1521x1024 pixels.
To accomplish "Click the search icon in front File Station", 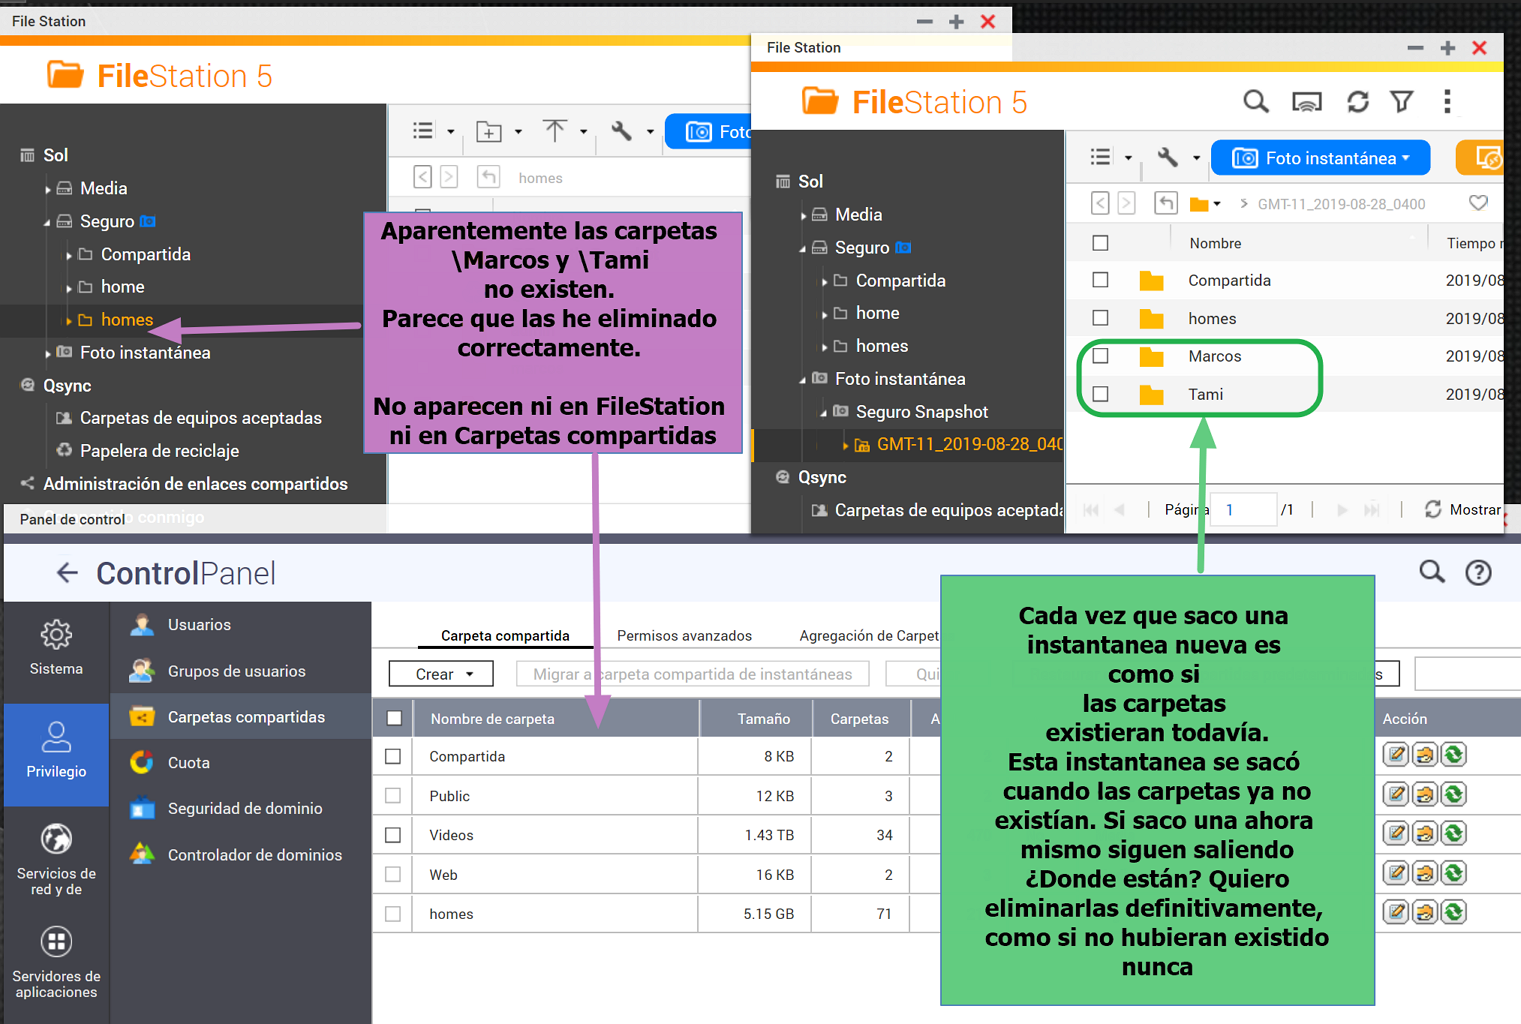I will click(x=1255, y=101).
